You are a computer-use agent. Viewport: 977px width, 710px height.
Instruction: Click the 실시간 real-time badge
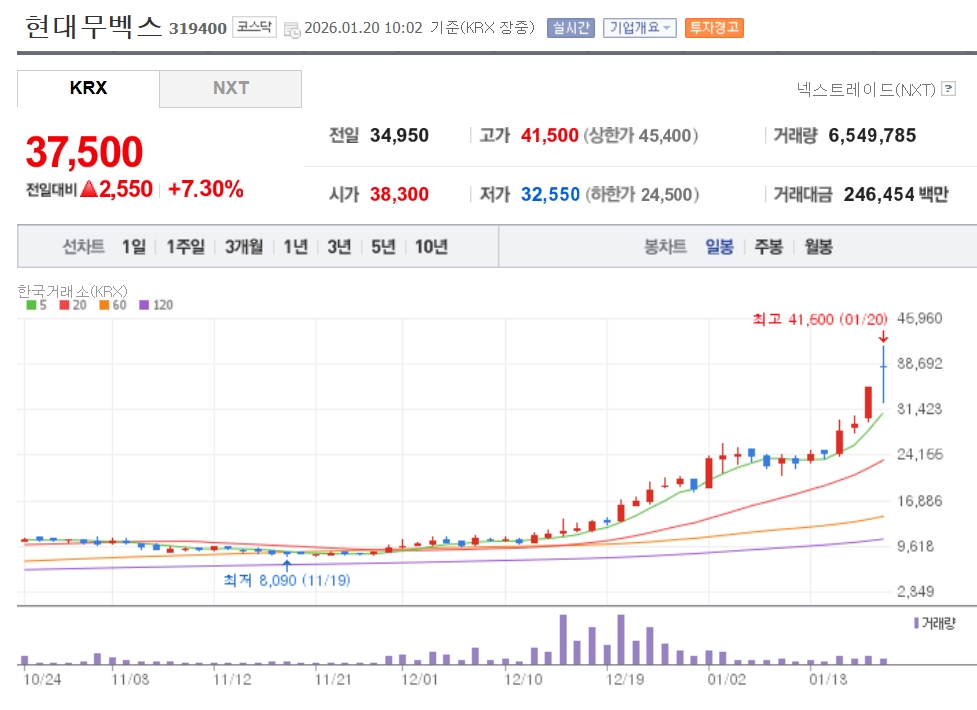click(x=571, y=27)
